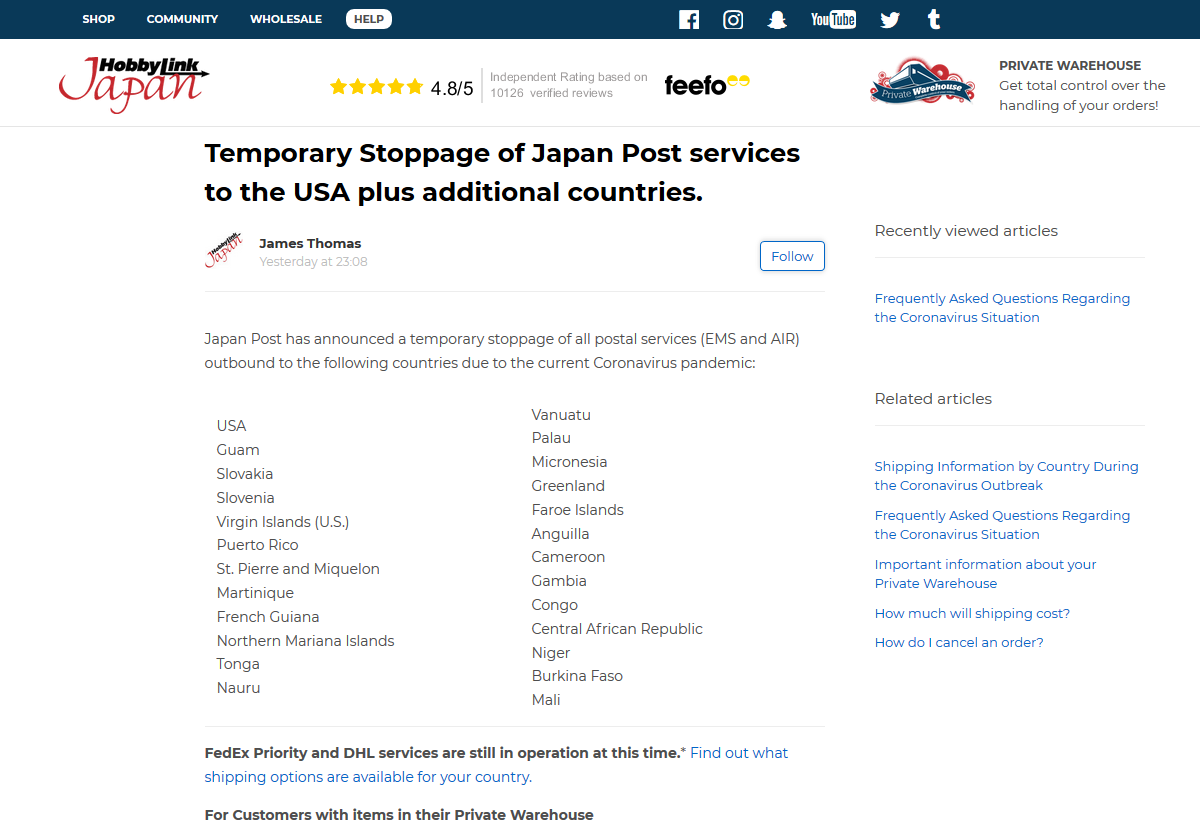Screen dimensions: 1200x831
Task: Click Greenland in the country list
Action: [568, 486]
